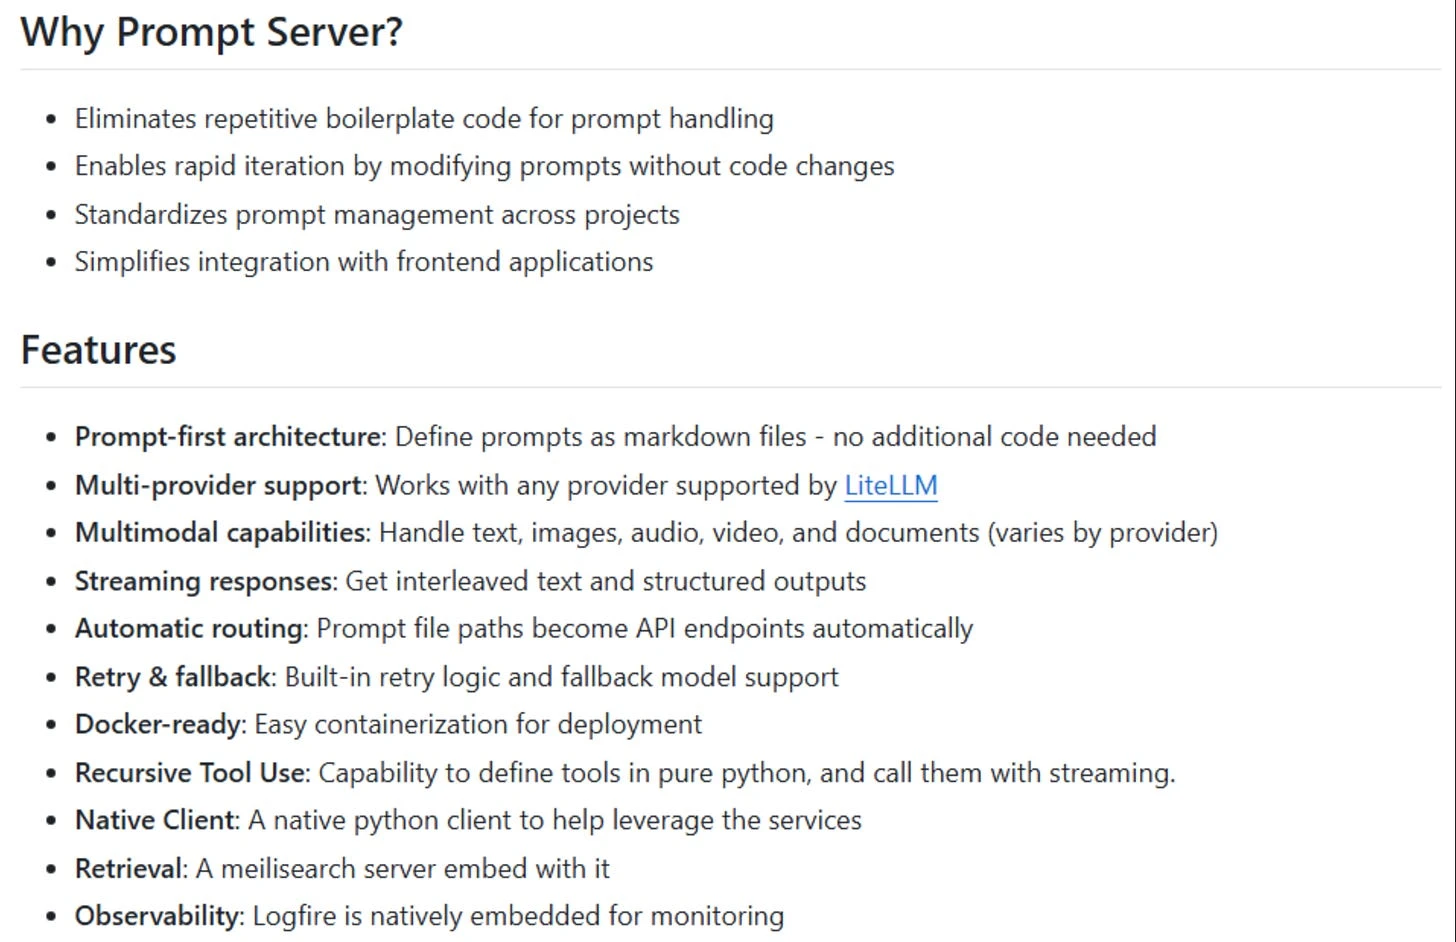
Task: Click the bold "Native Client" label
Action: (155, 821)
